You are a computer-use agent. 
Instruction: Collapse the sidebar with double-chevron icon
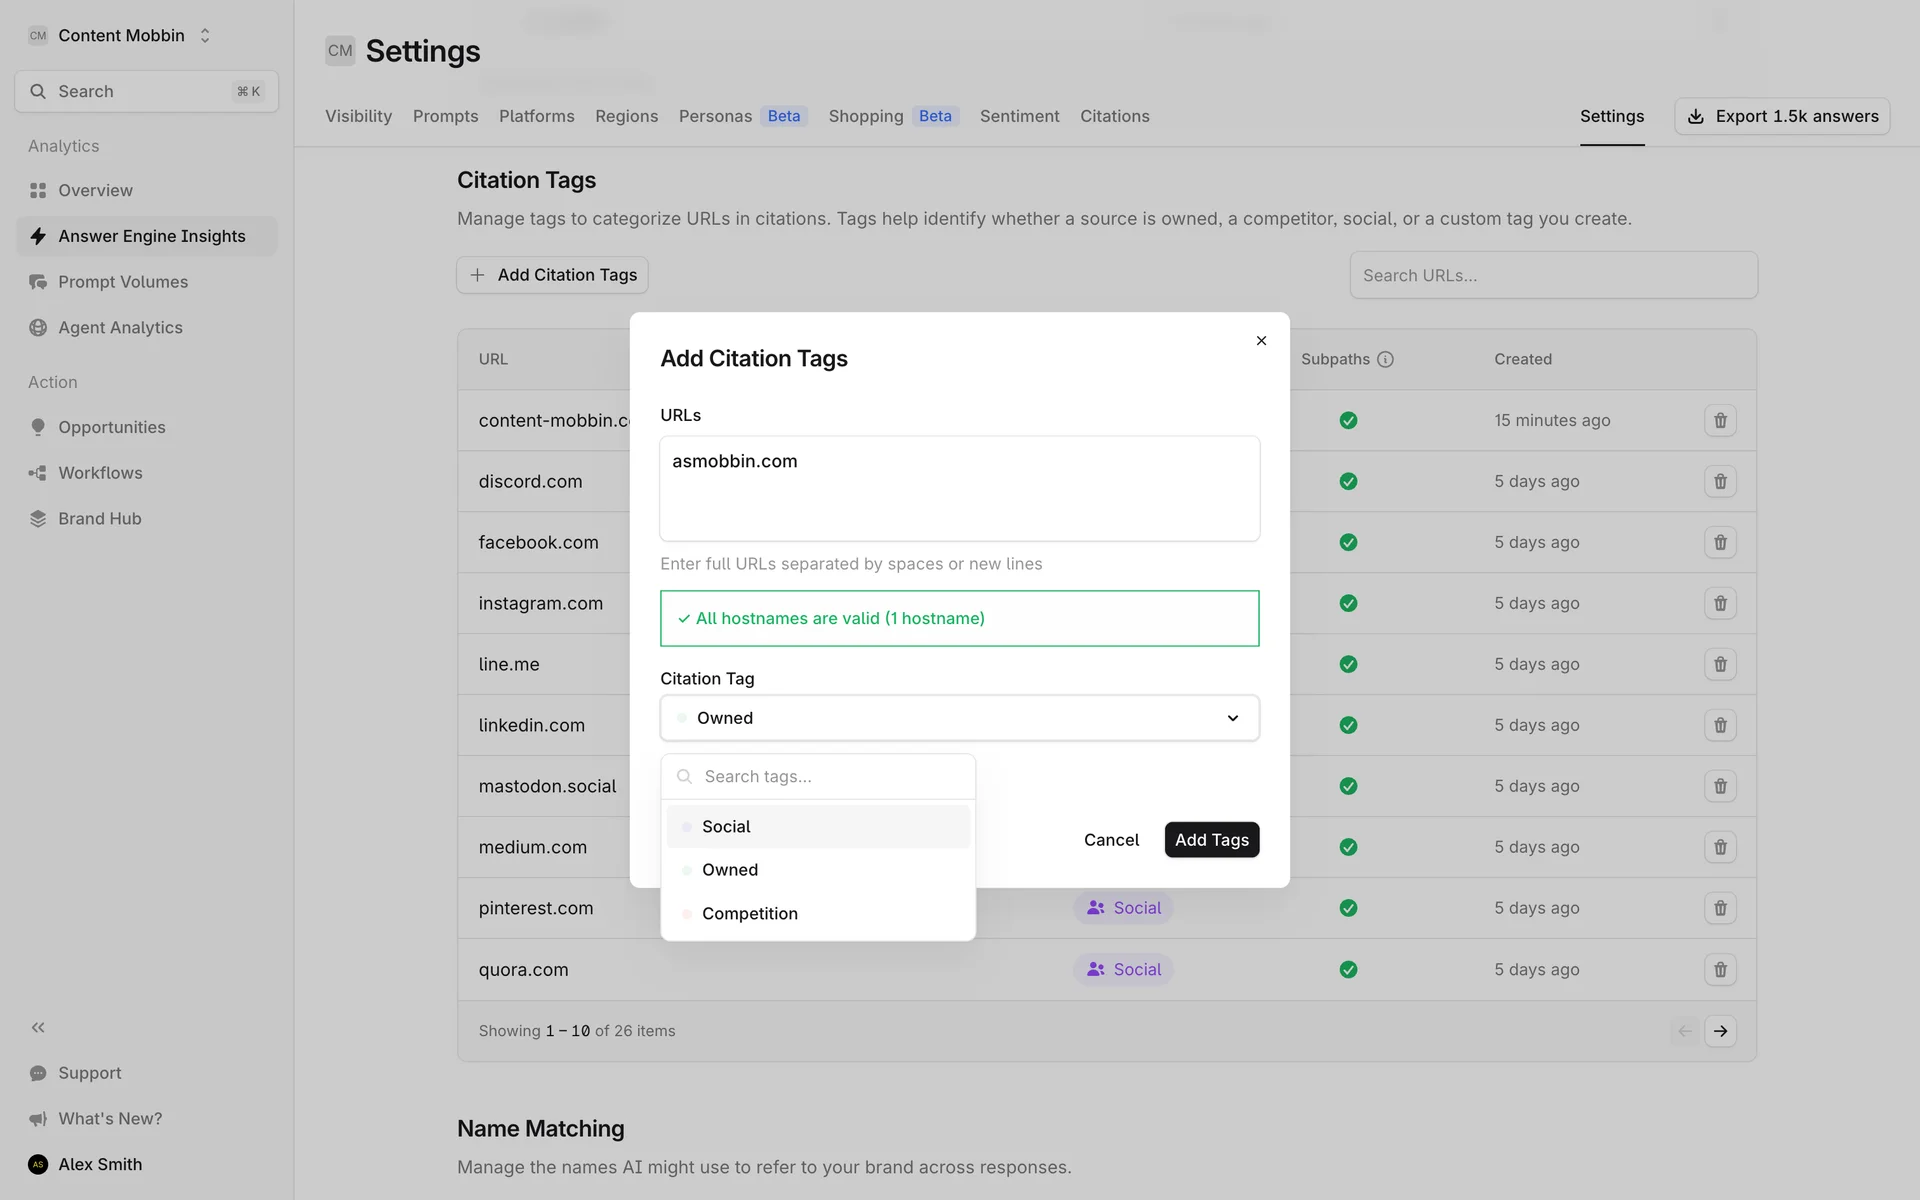click(x=38, y=1027)
